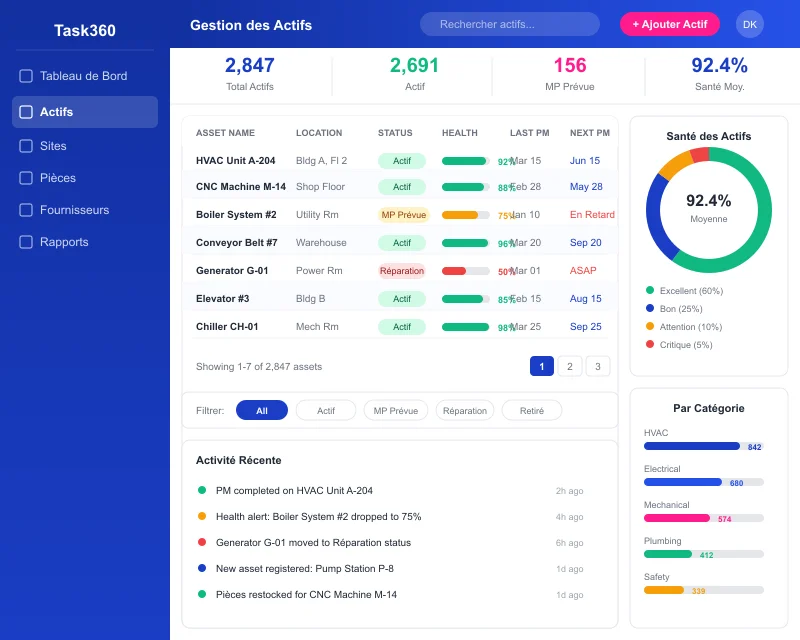Click the DK user avatar
This screenshot has height=640, width=800.
[x=750, y=24]
